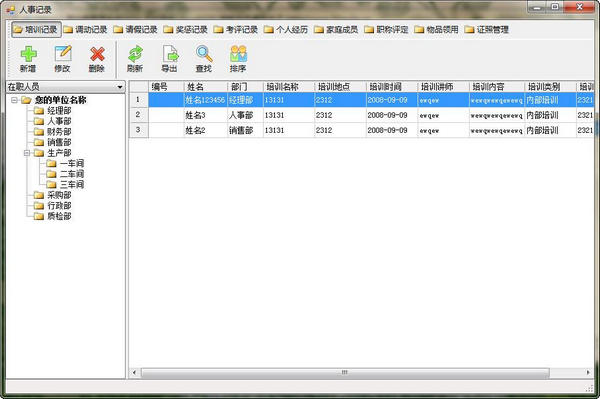
Task: Click the 培训时间 column header
Action: coord(392,87)
